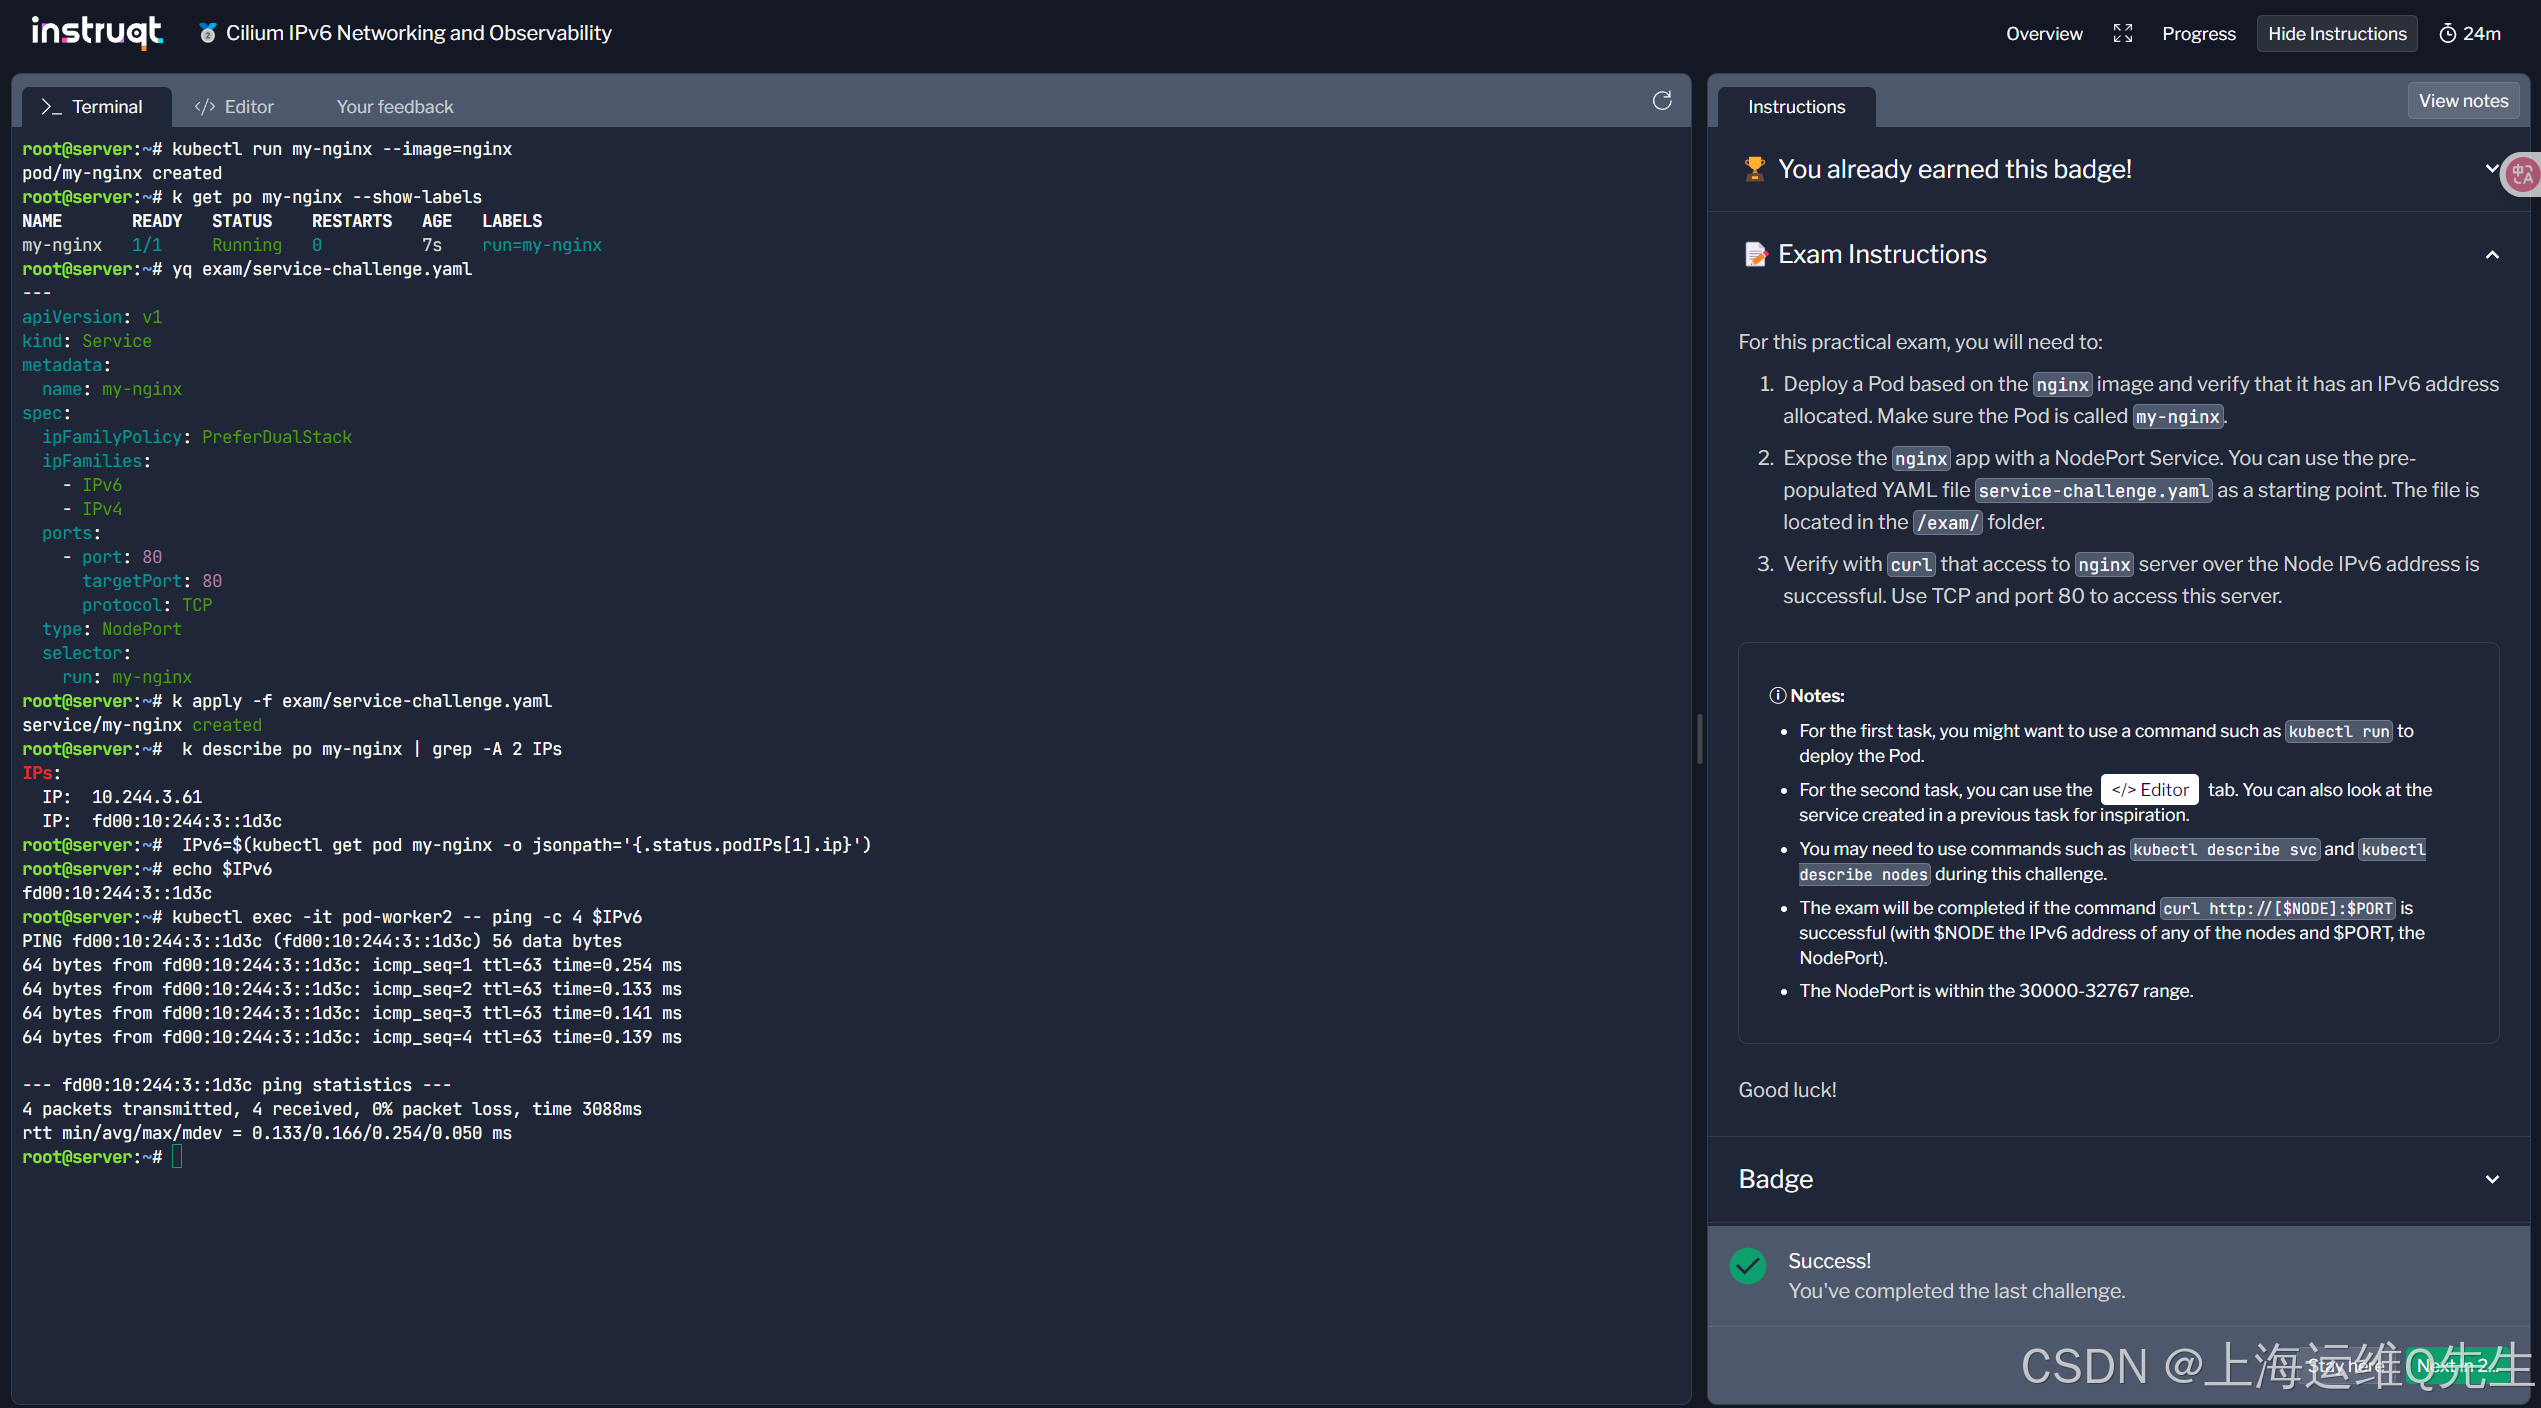Click the timer clock icon
This screenshot has width=2541, height=1408.
(x=2447, y=34)
